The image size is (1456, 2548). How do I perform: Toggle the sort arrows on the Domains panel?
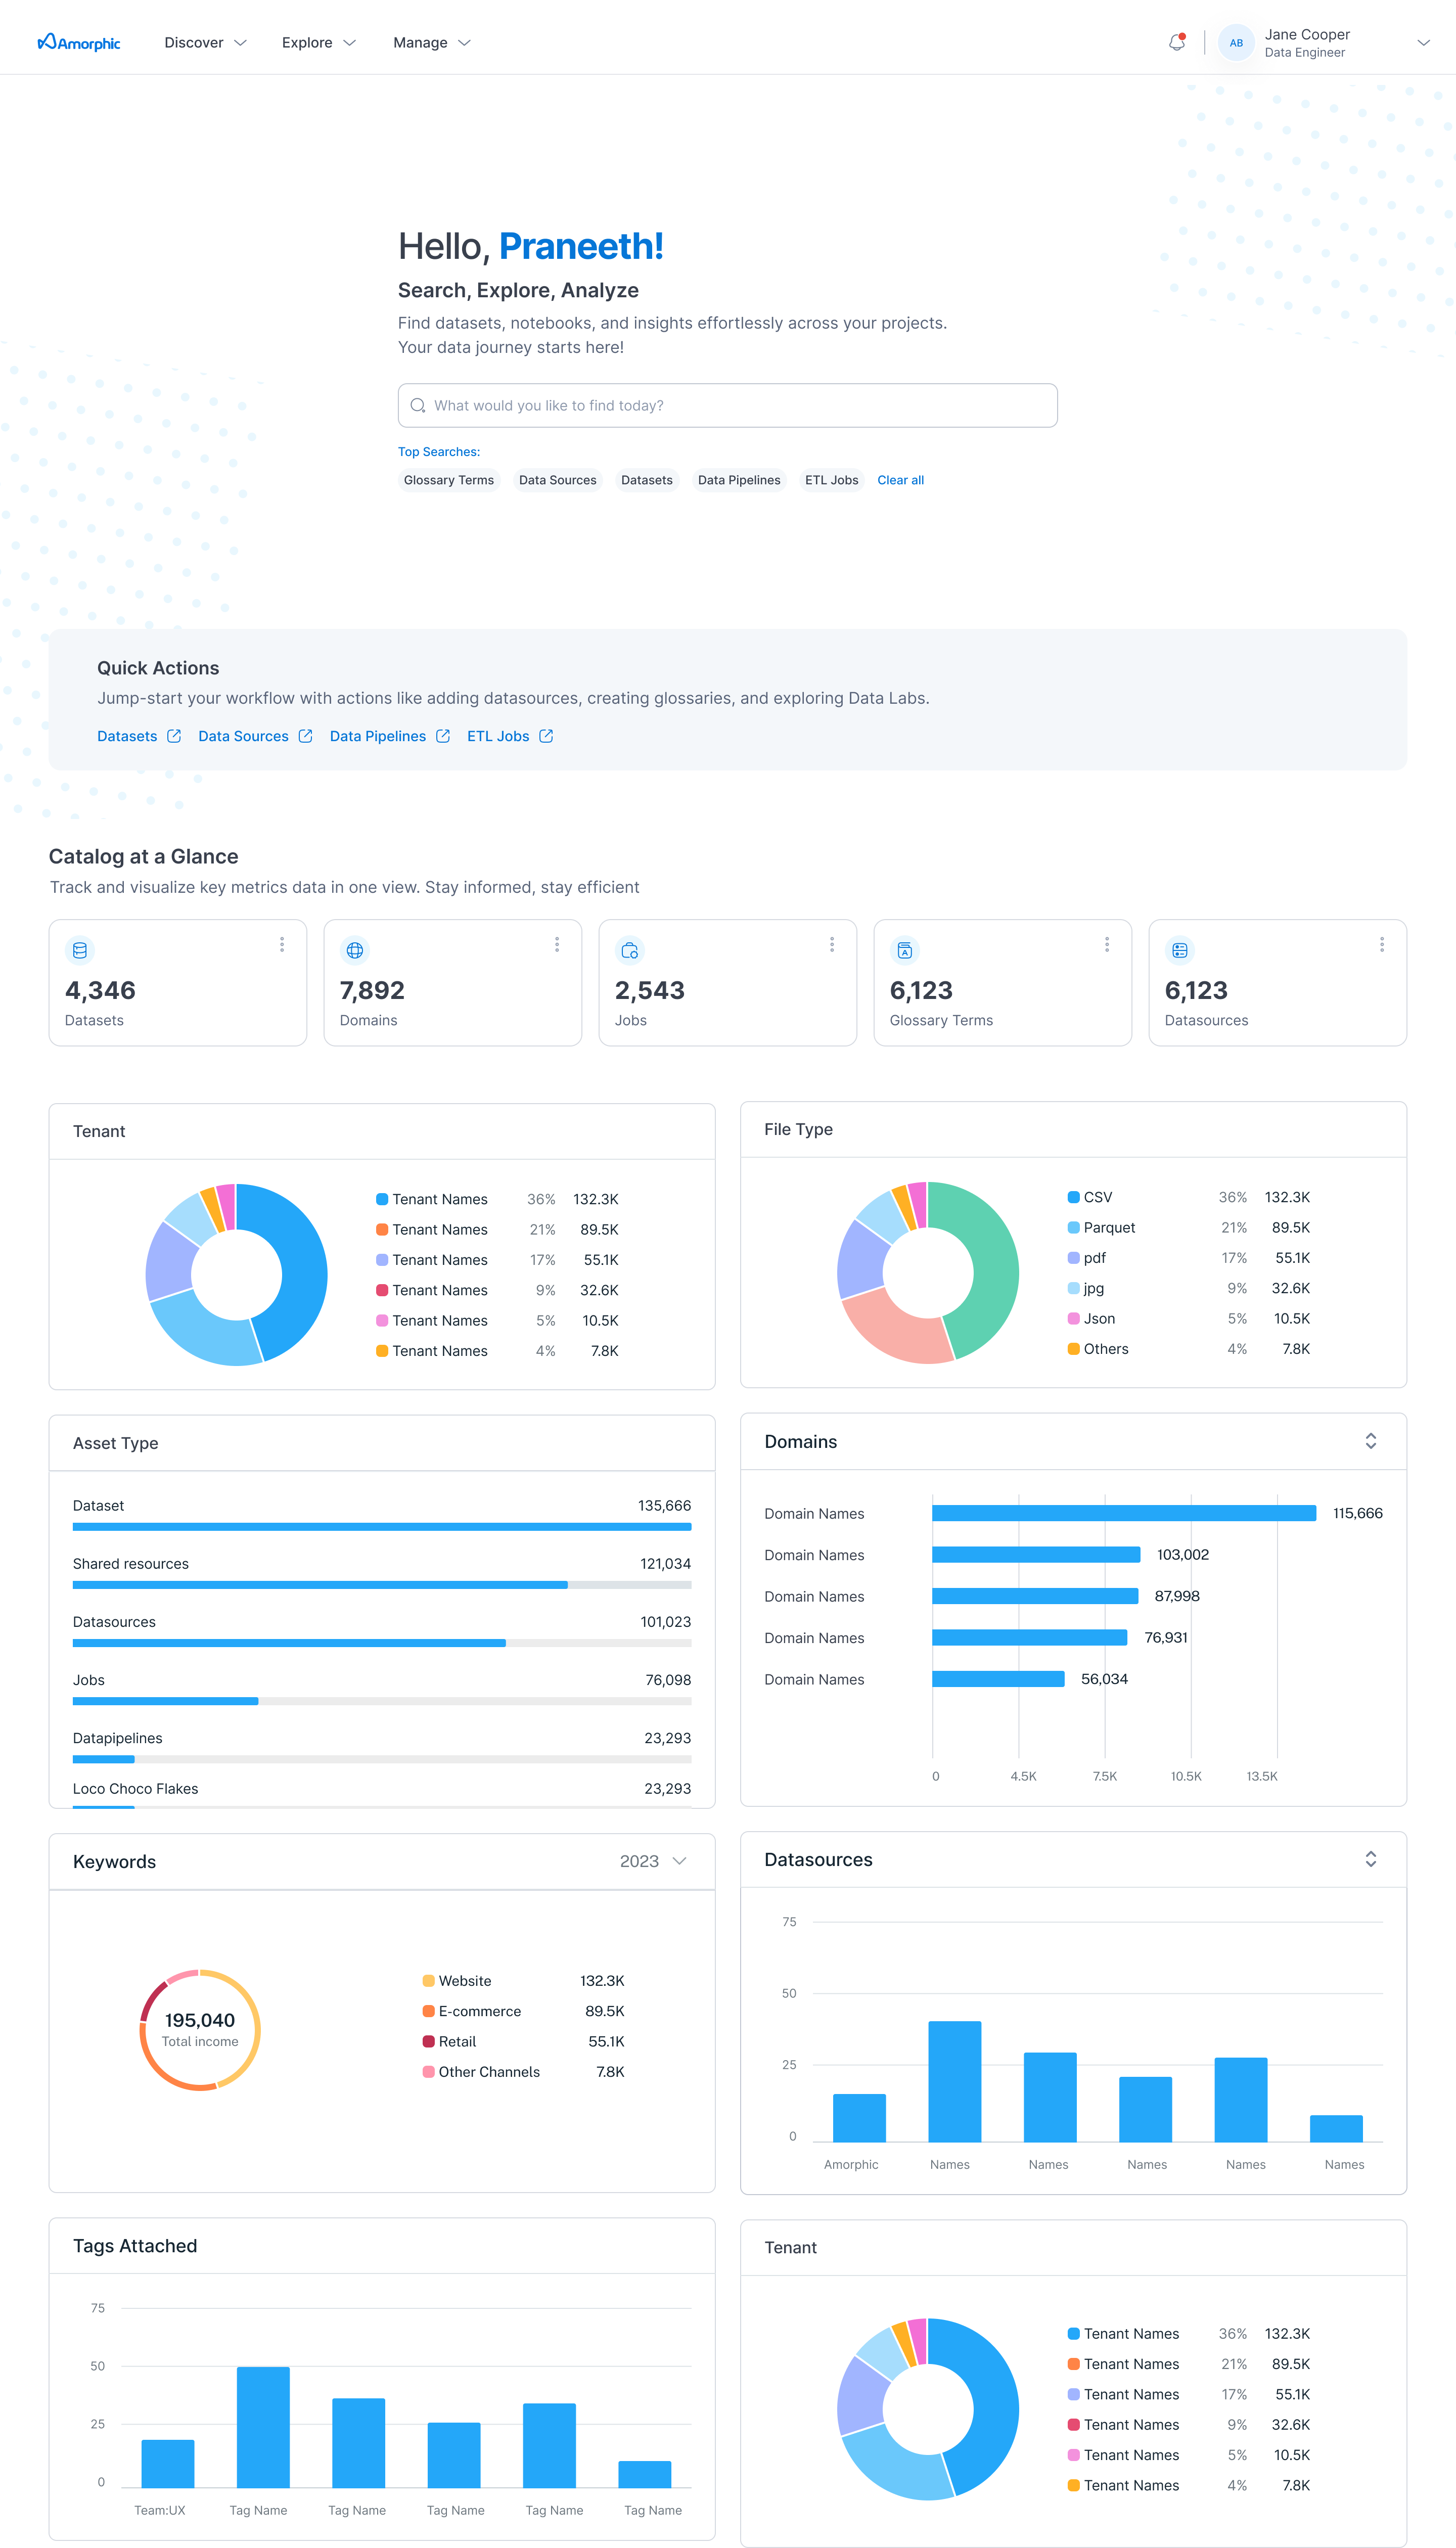(x=1370, y=1441)
